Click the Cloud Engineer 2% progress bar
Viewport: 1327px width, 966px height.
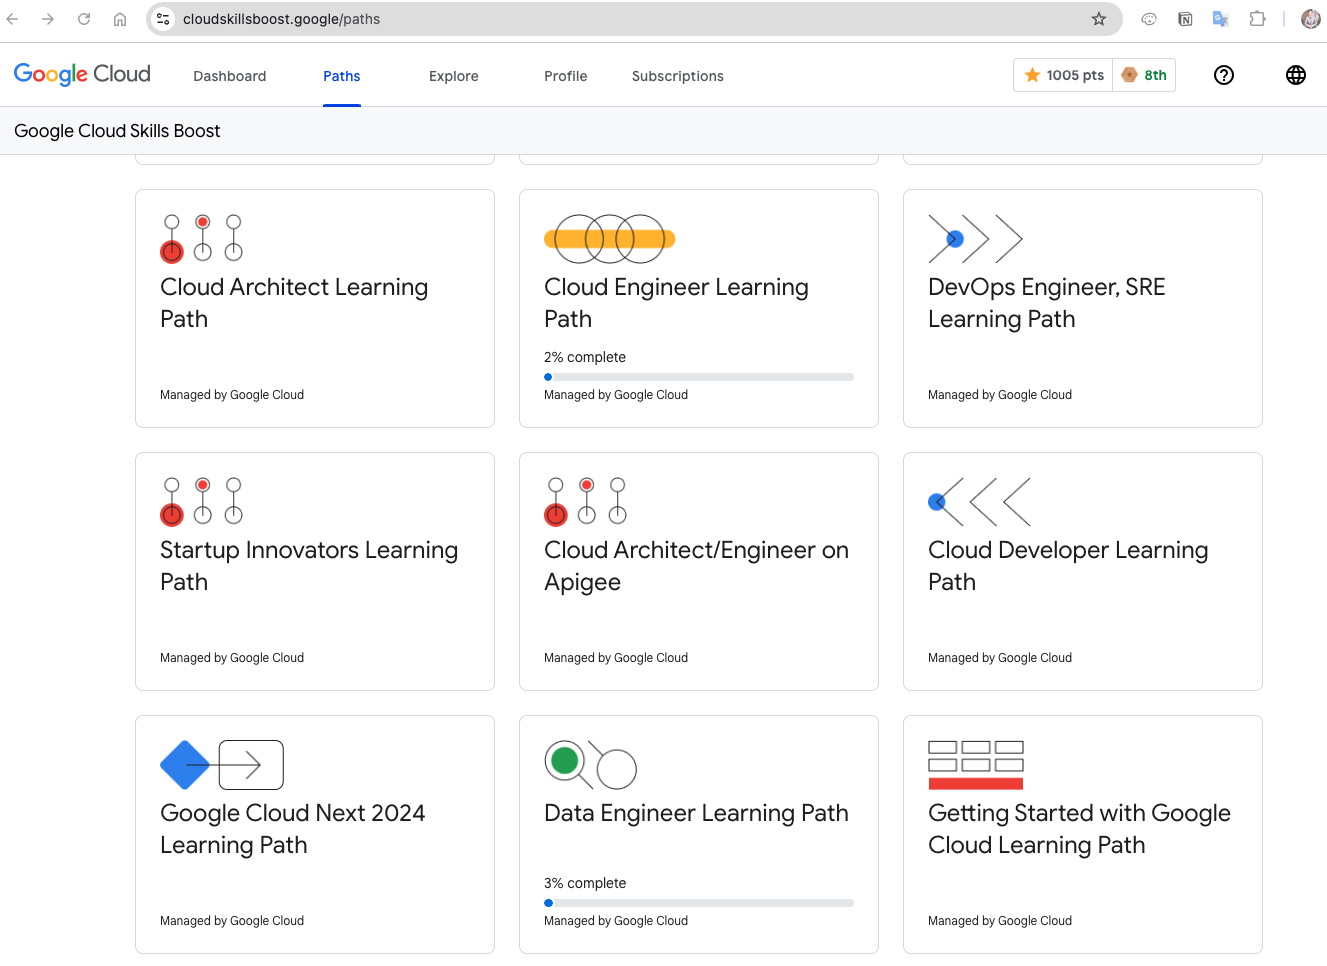point(698,377)
